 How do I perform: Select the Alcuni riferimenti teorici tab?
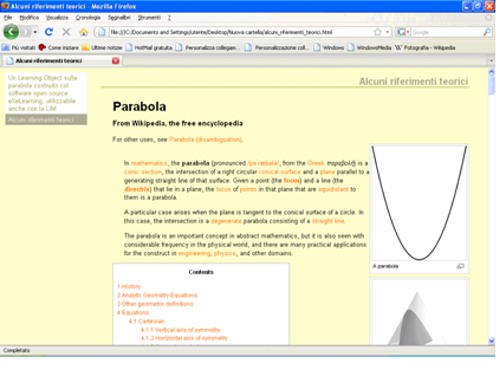pos(62,61)
